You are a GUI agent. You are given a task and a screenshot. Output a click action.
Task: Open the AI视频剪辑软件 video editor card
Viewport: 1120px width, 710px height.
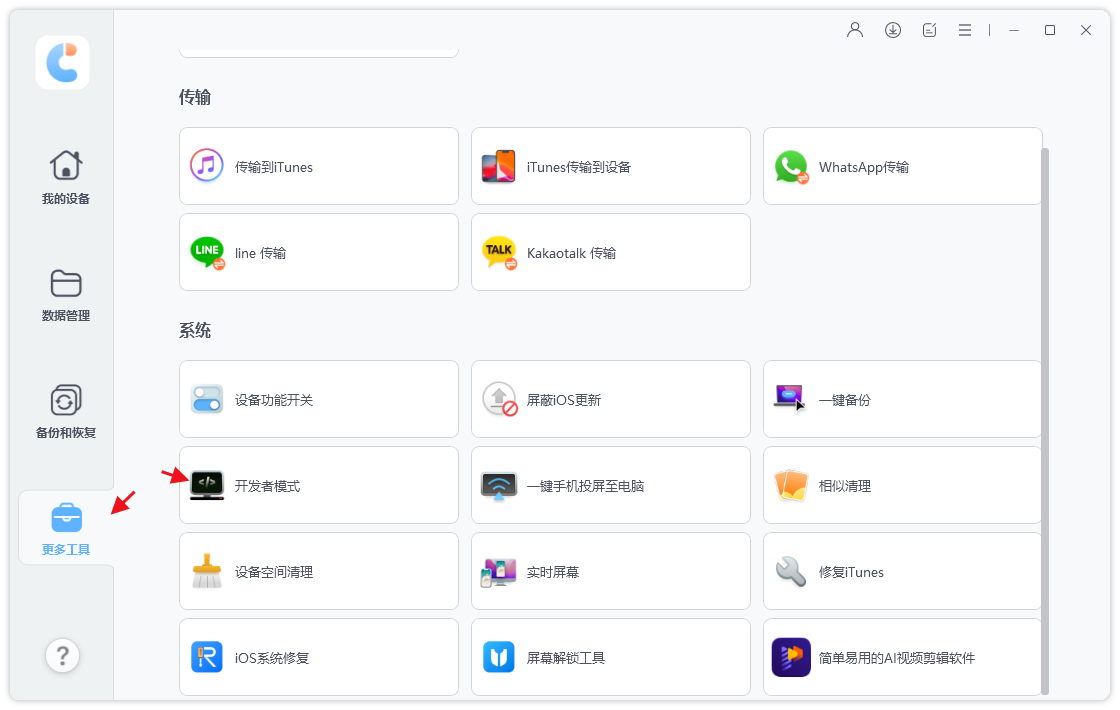(x=900, y=657)
